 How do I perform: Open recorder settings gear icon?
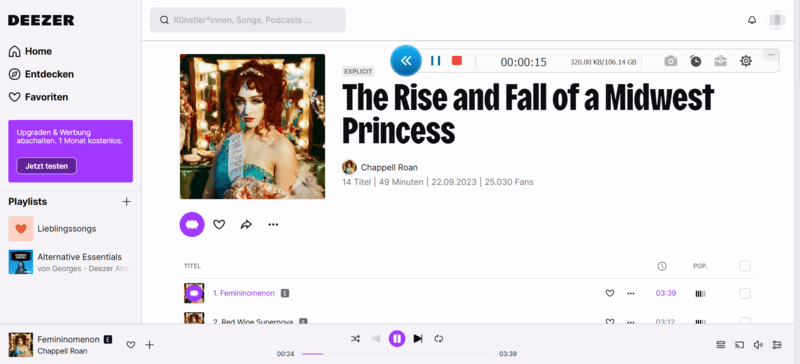click(746, 61)
